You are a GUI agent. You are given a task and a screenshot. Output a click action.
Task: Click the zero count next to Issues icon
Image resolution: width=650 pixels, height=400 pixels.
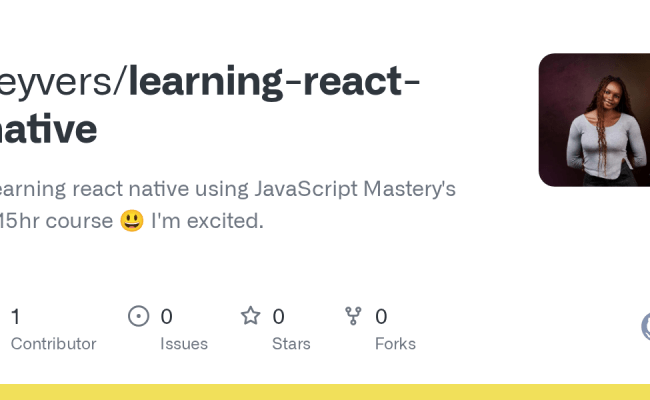pyautogui.click(x=167, y=316)
